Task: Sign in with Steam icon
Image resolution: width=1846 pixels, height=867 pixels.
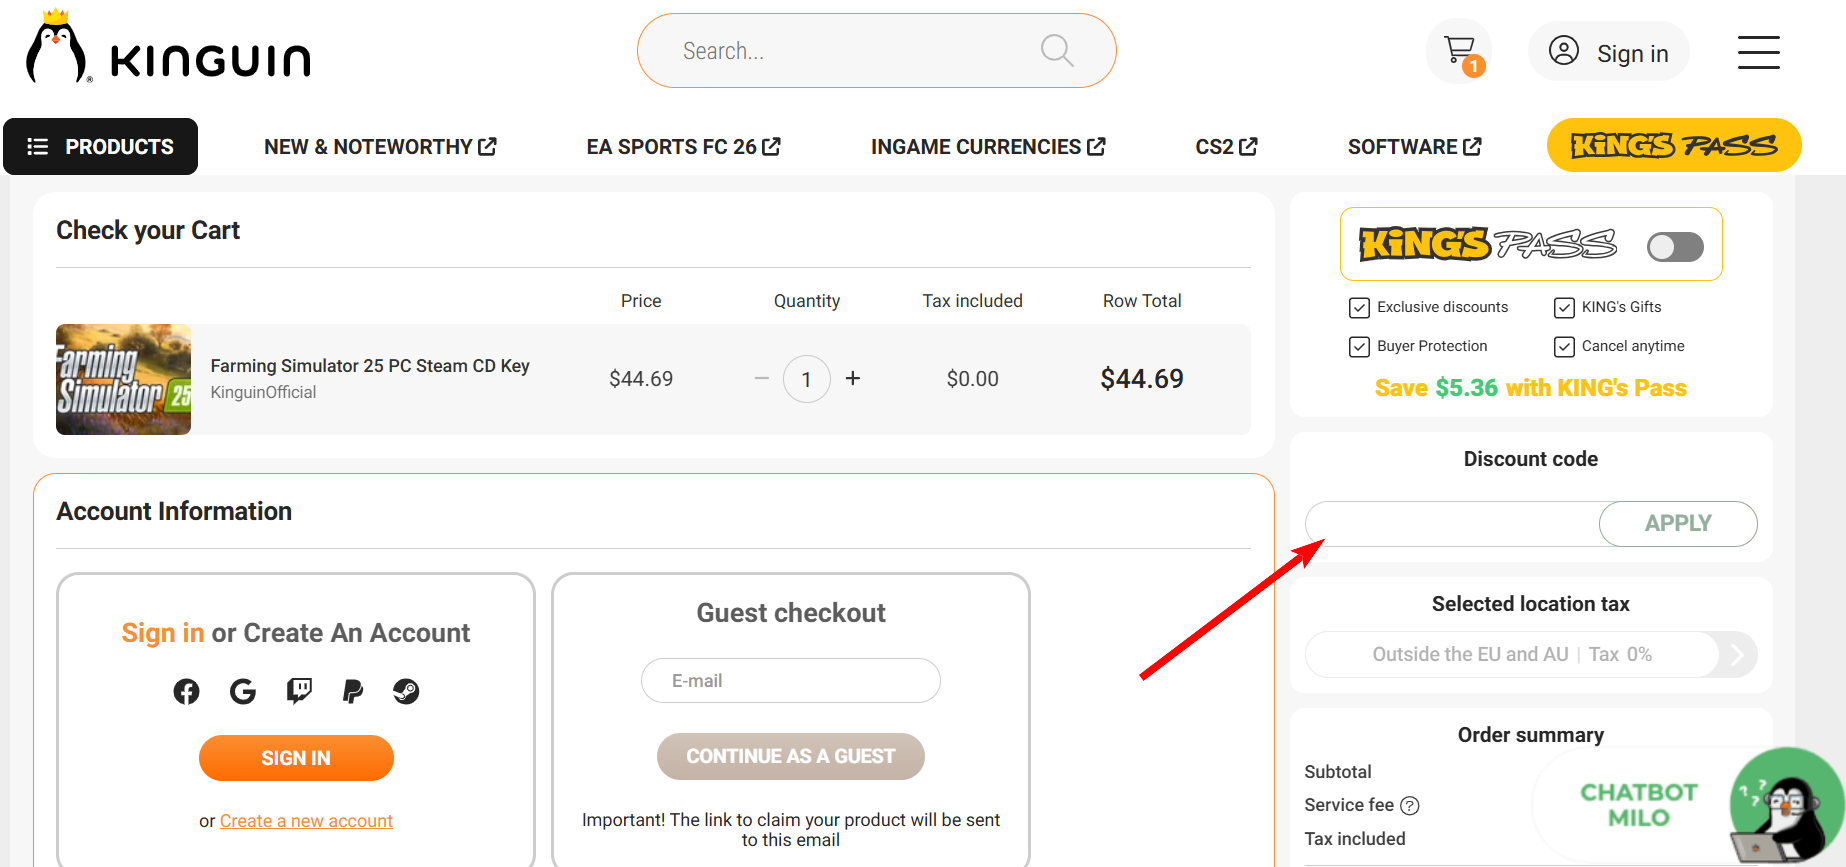Action: [x=406, y=691]
